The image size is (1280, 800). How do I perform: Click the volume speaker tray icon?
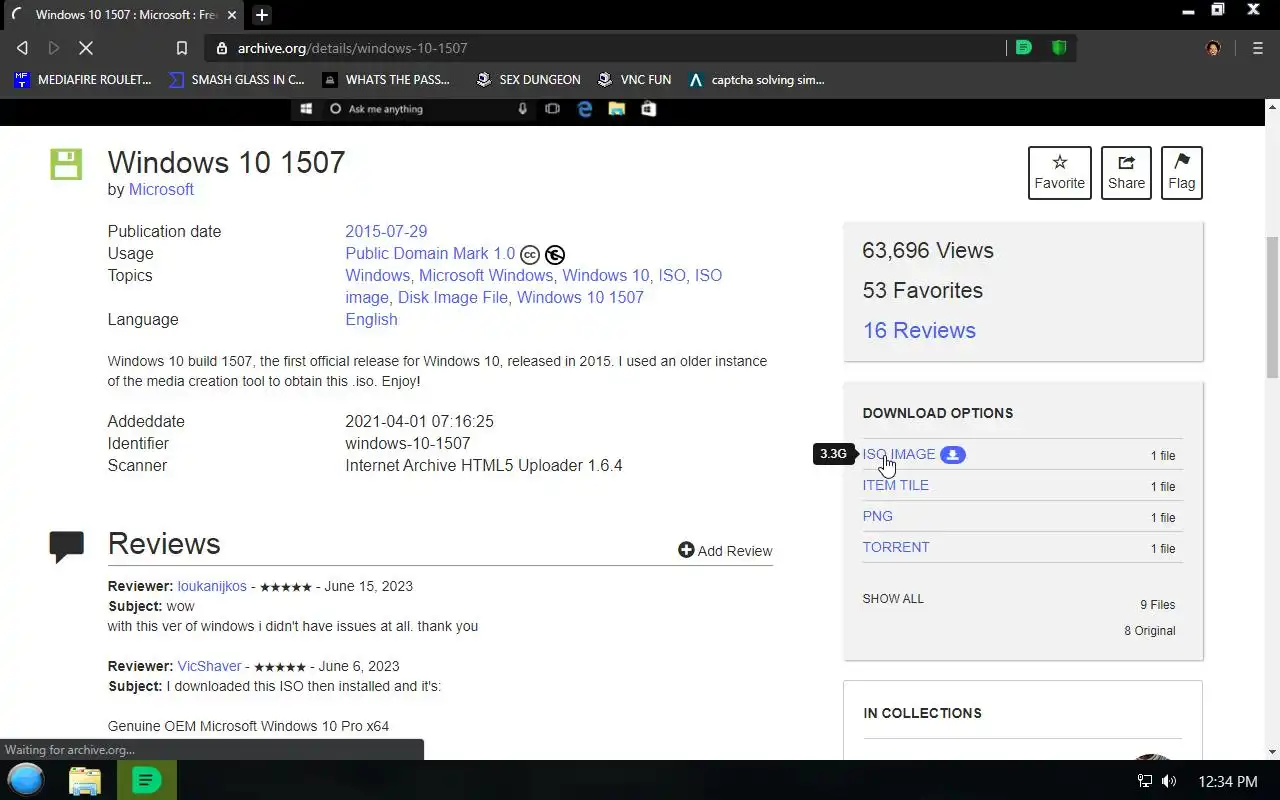(x=1169, y=781)
